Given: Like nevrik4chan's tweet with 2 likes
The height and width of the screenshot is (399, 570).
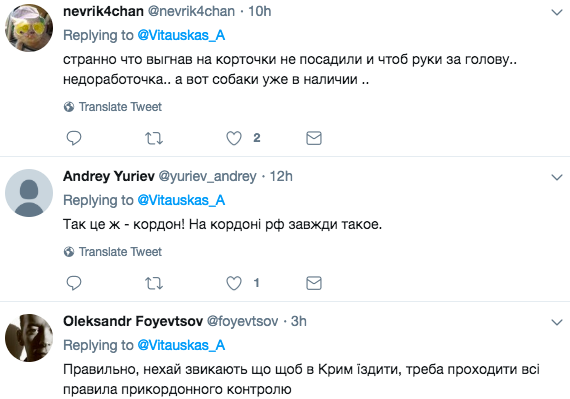Looking at the screenshot, I should (234, 138).
